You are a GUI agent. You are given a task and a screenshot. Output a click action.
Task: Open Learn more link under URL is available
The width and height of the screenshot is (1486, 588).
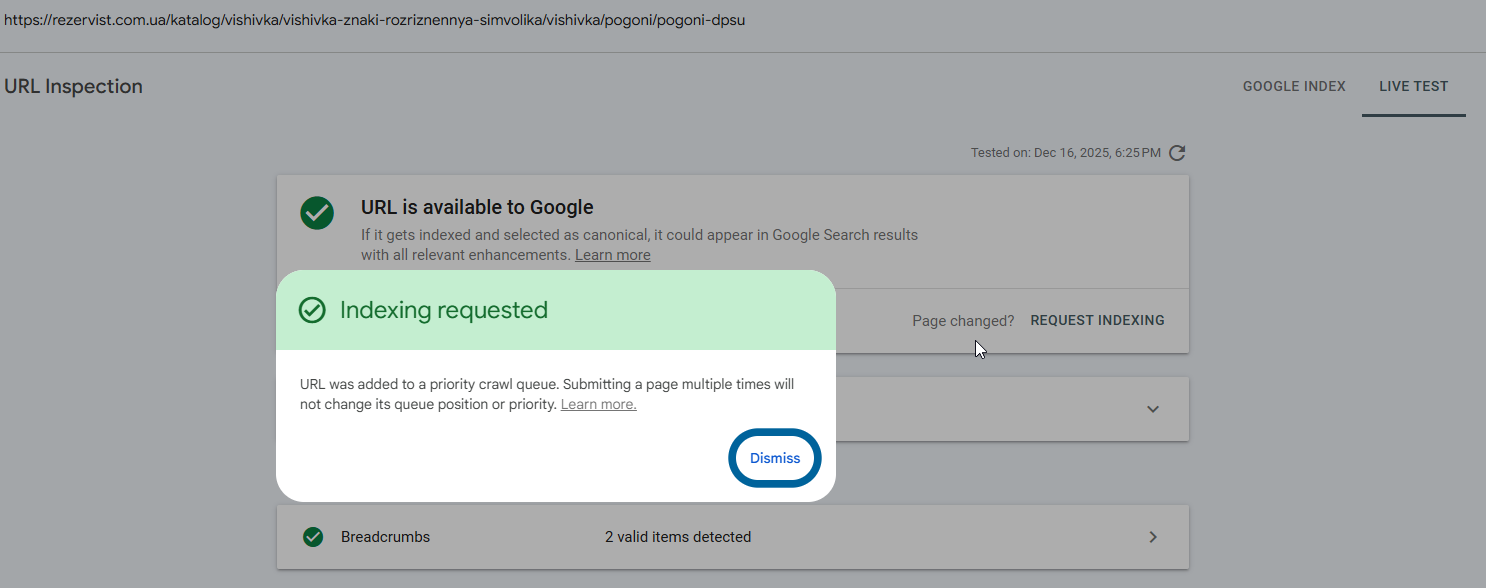point(612,255)
